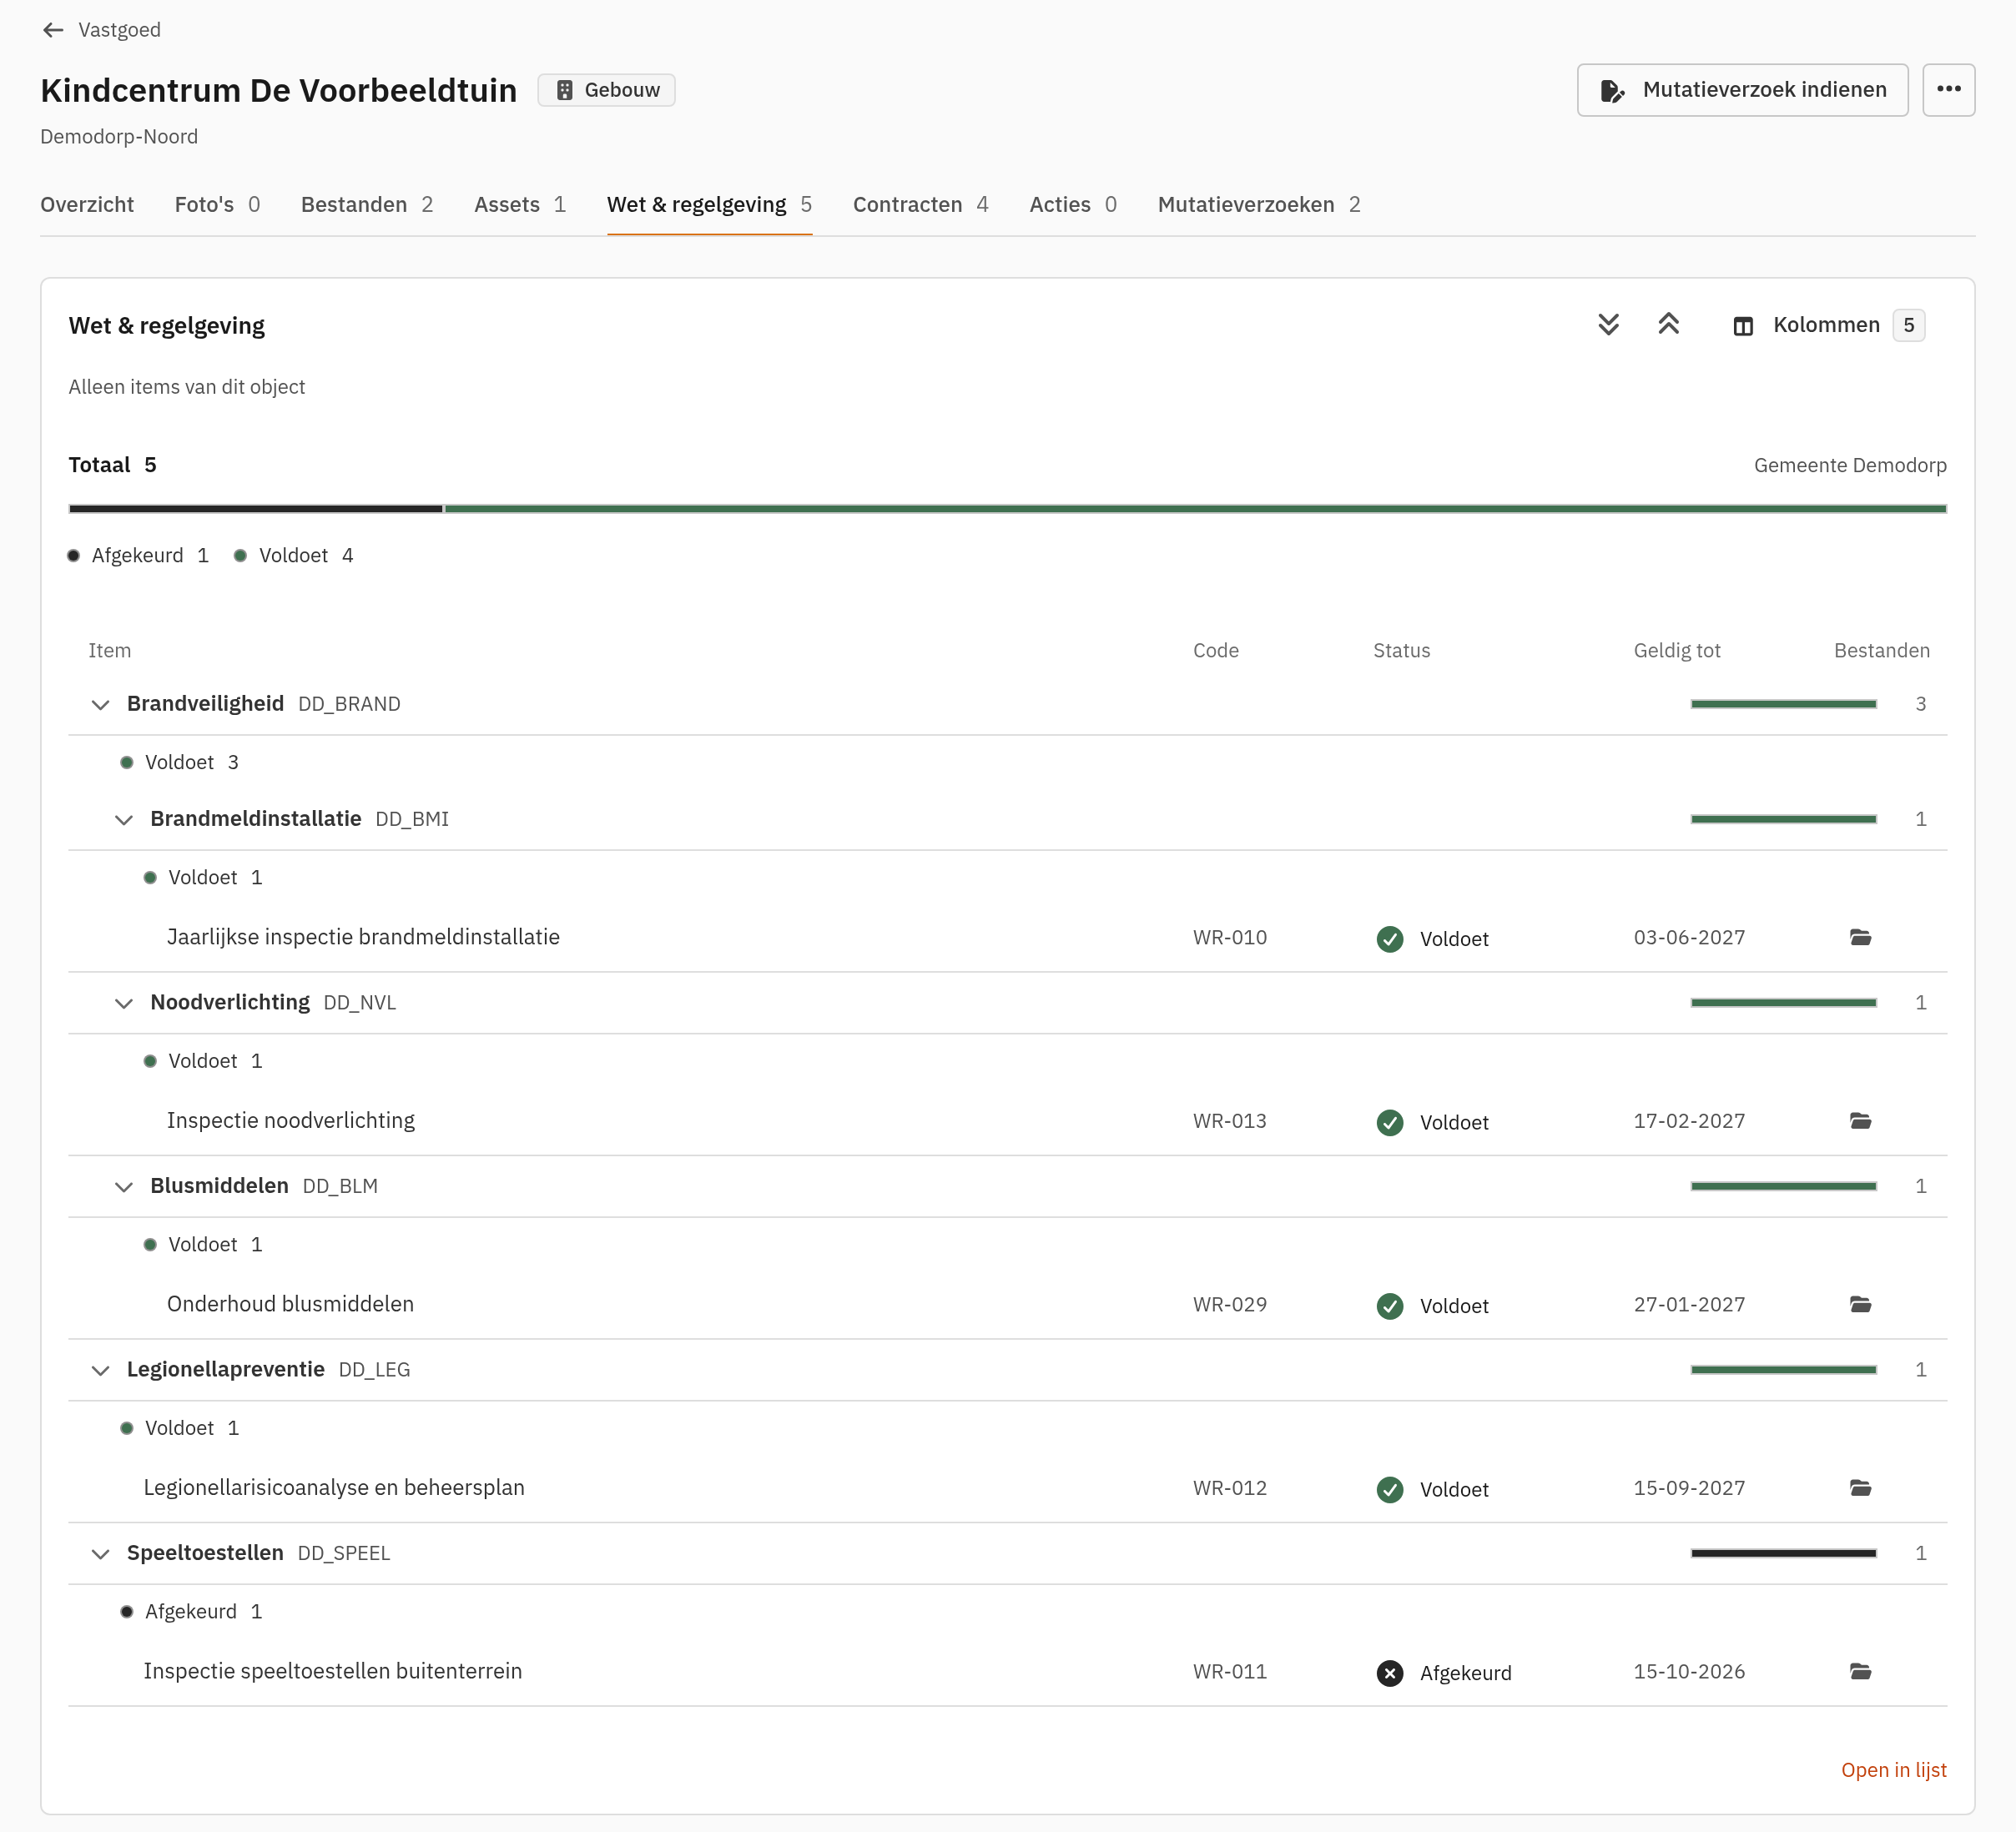
Task: Open files folder for Inspectie noodverlichting
Action: (1860, 1121)
